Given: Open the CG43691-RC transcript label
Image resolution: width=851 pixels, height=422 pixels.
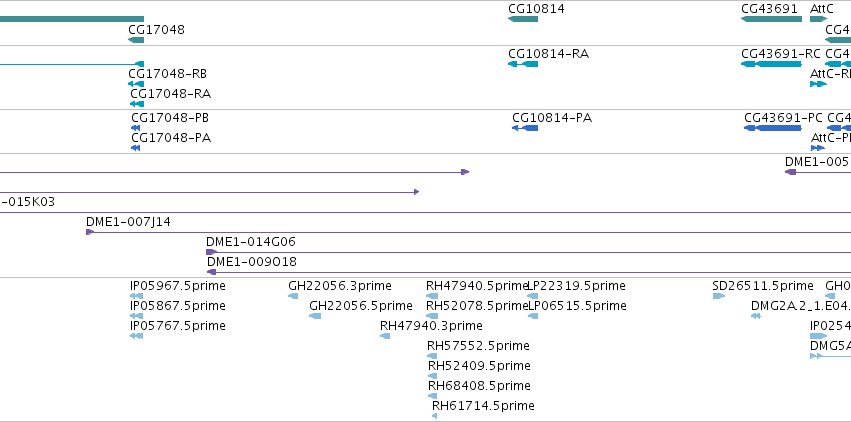Looking at the screenshot, I should coord(781,54).
